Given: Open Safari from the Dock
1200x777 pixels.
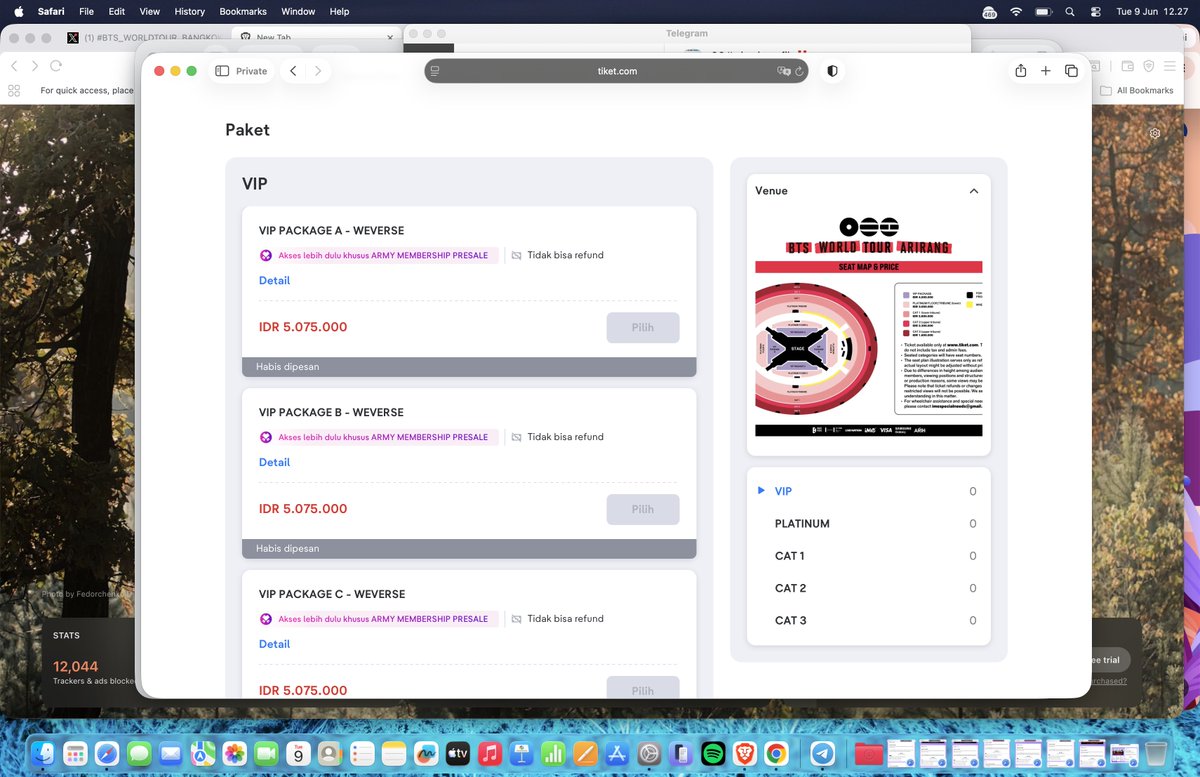Looking at the screenshot, I should click(107, 753).
